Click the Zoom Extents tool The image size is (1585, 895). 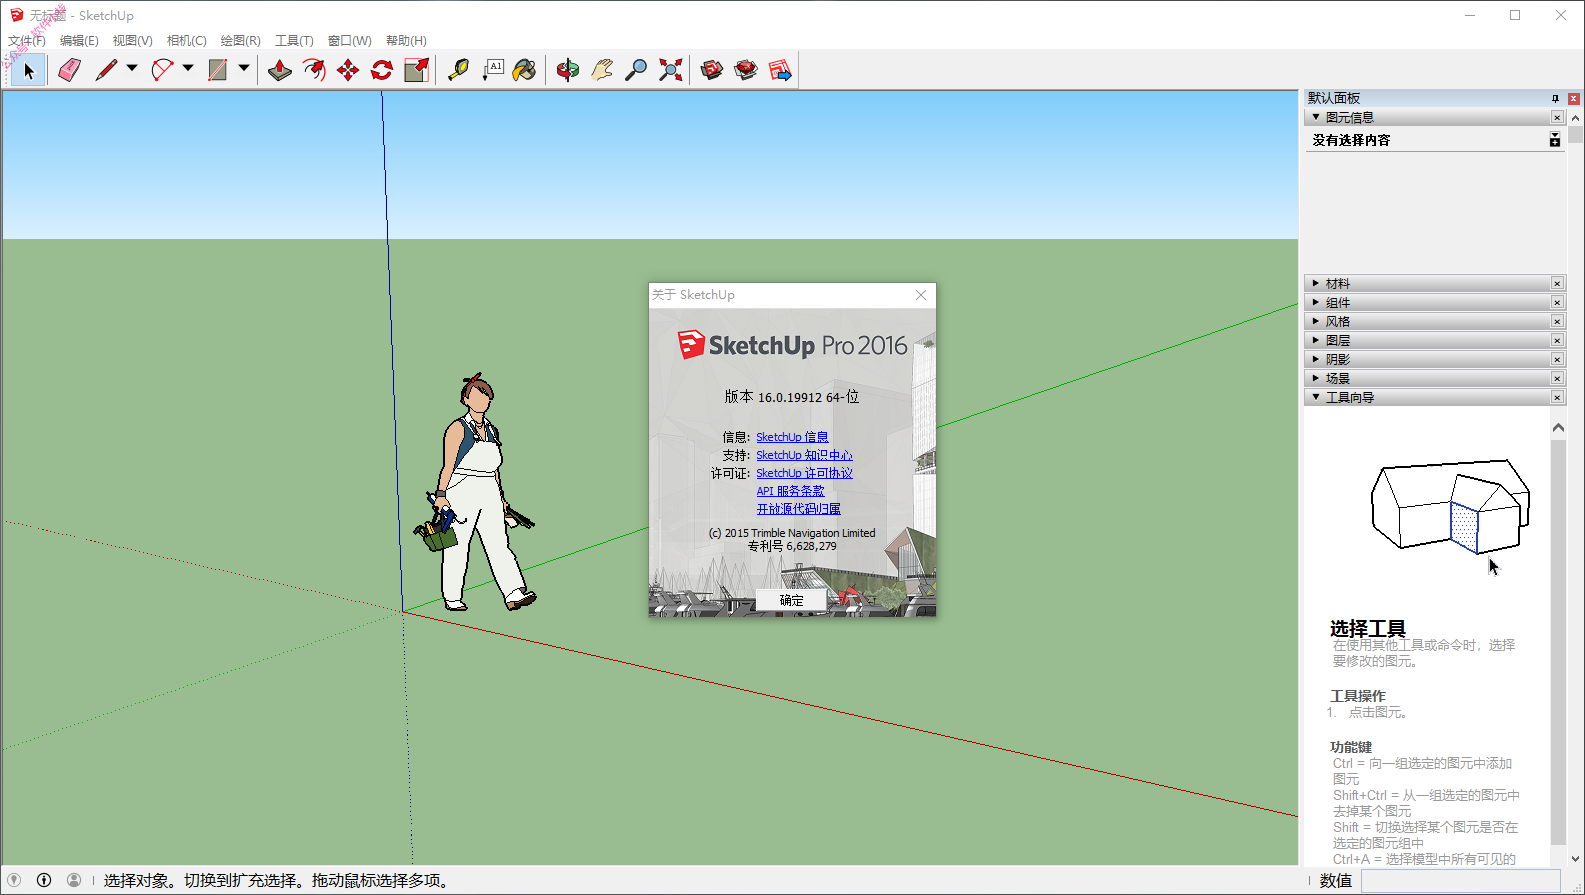point(671,70)
